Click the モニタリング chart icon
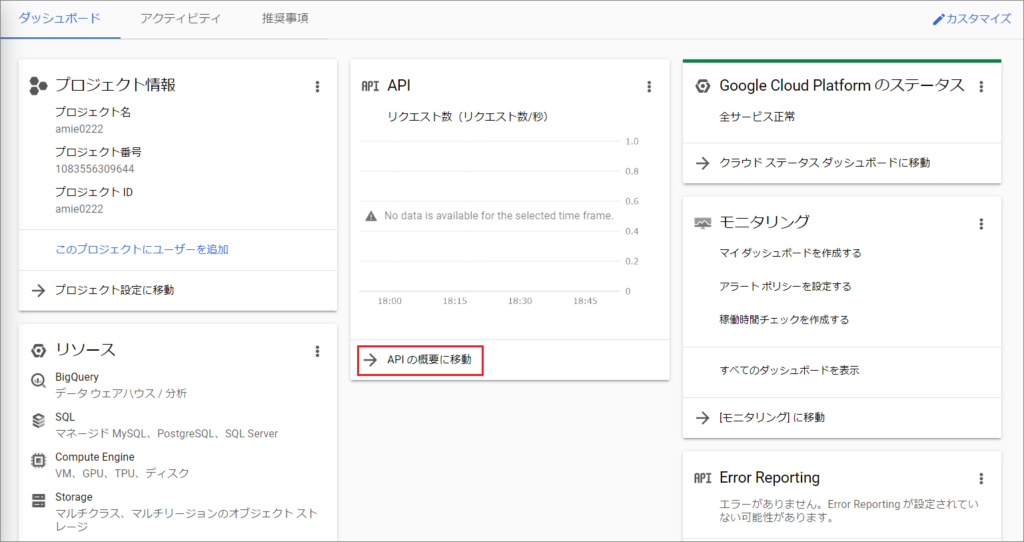1024x542 pixels. pos(702,223)
